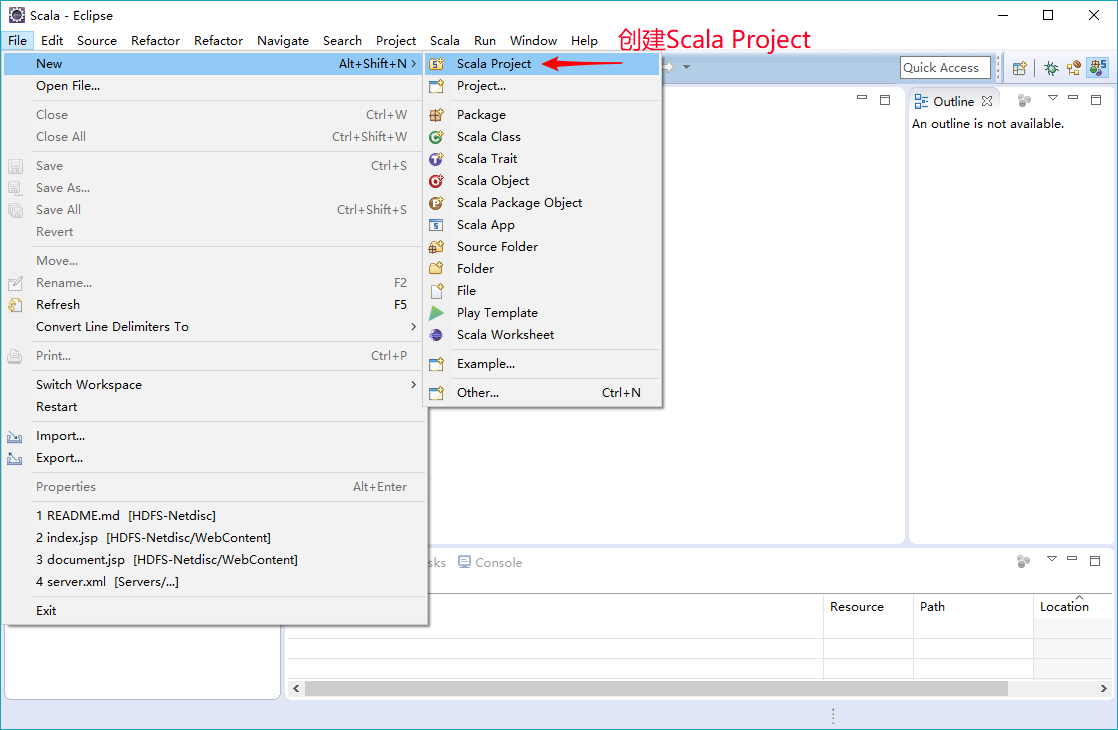Open the Window menu

pos(533,41)
